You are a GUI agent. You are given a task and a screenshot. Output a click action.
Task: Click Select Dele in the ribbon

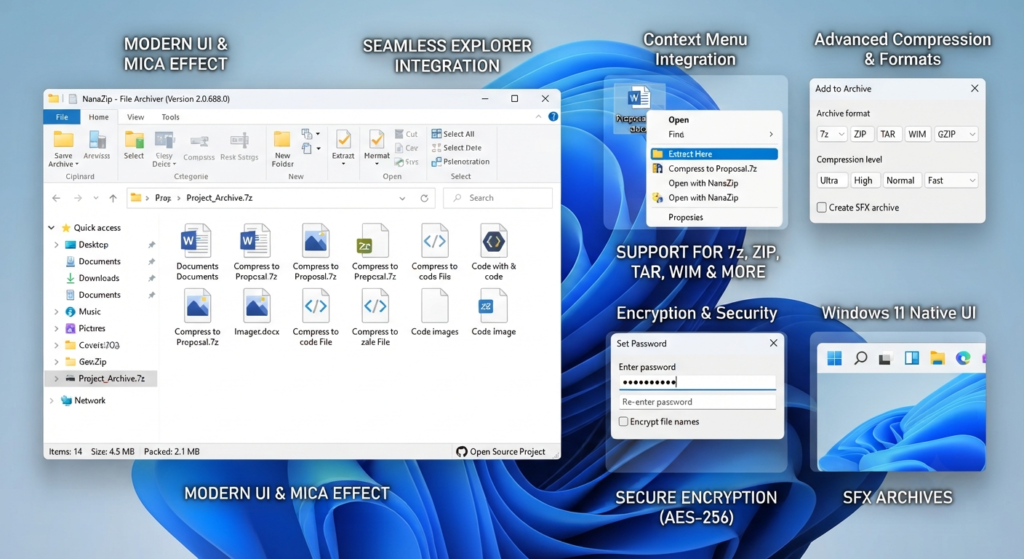[x=456, y=148]
